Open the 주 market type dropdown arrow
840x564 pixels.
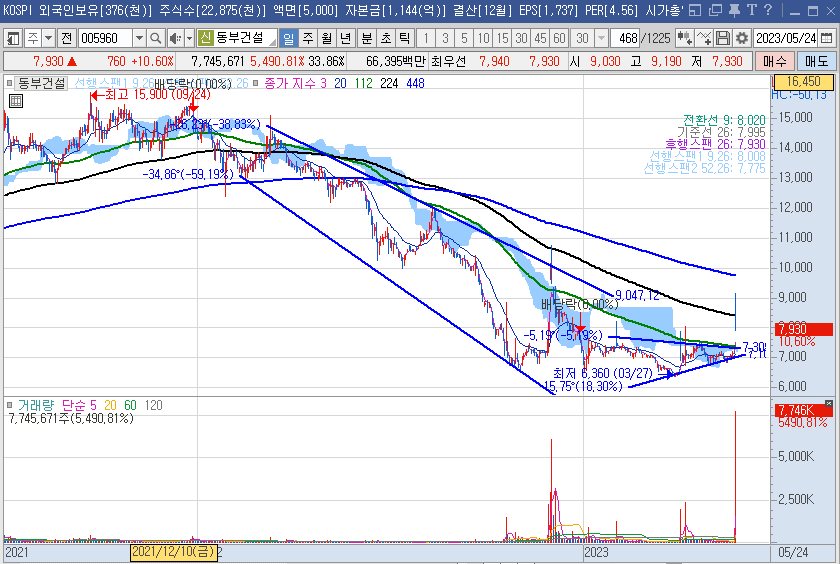point(49,38)
